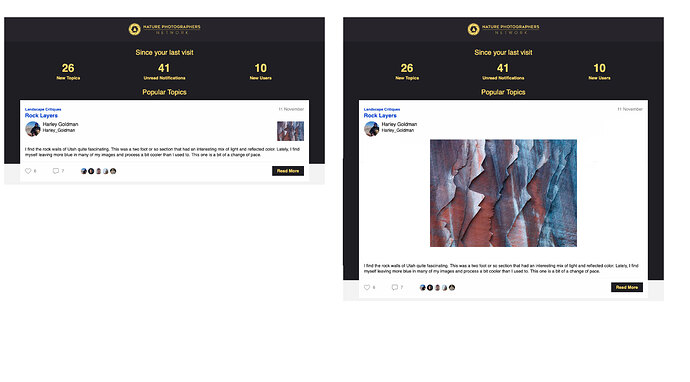Click heart like icon in large-photo email
This screenshot has height=382, width=690.
coord(367,287)
